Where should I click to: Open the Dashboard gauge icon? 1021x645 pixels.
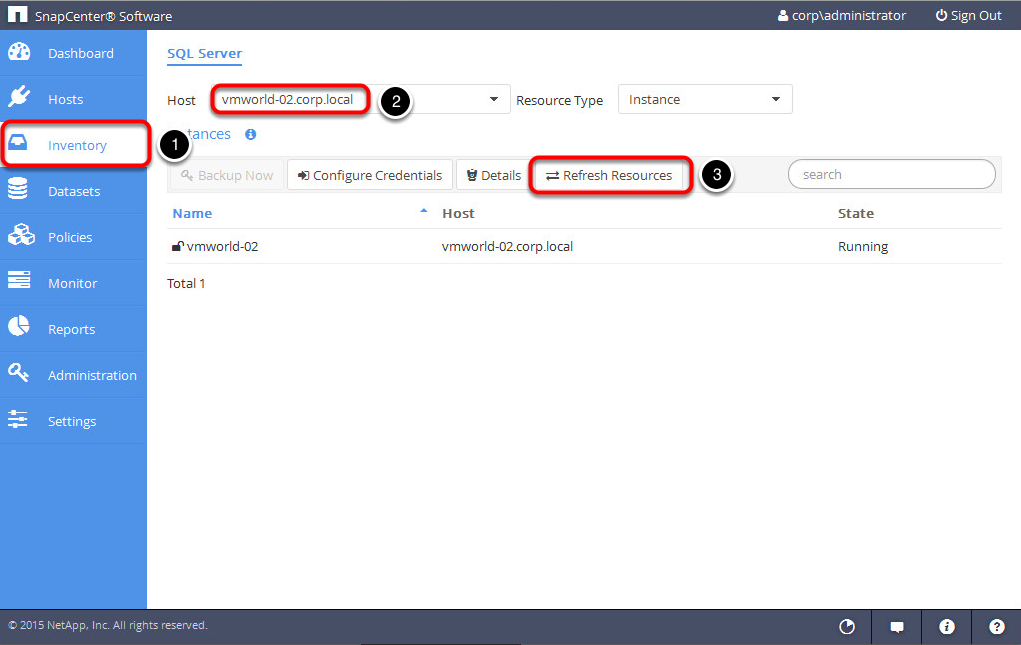pos(19,52)
